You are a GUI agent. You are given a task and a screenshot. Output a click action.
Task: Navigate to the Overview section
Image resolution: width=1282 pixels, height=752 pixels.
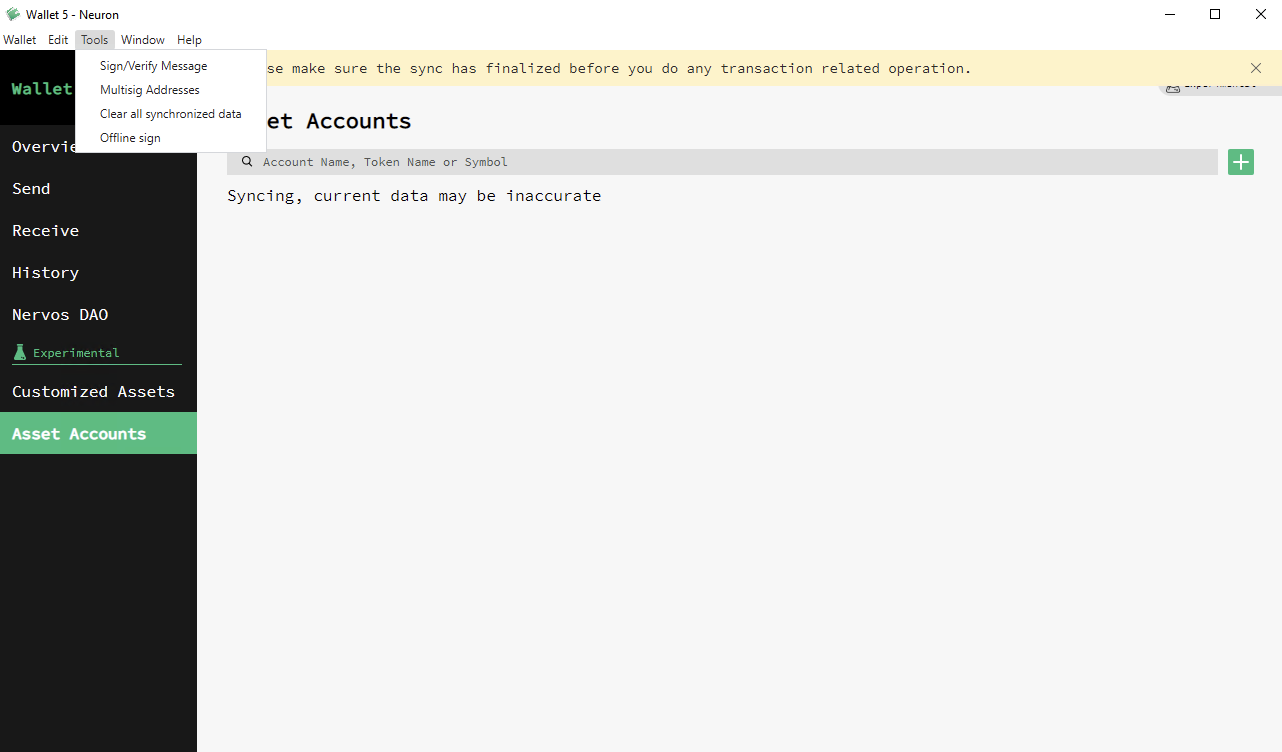[47, 146]
